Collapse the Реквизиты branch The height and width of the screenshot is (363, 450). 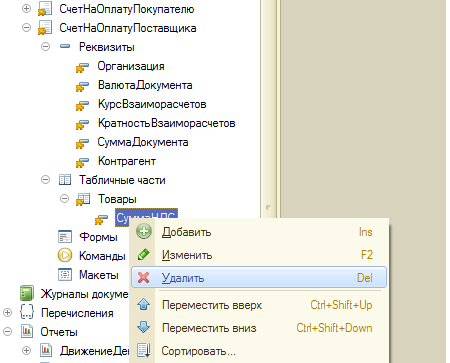[46, 47]
